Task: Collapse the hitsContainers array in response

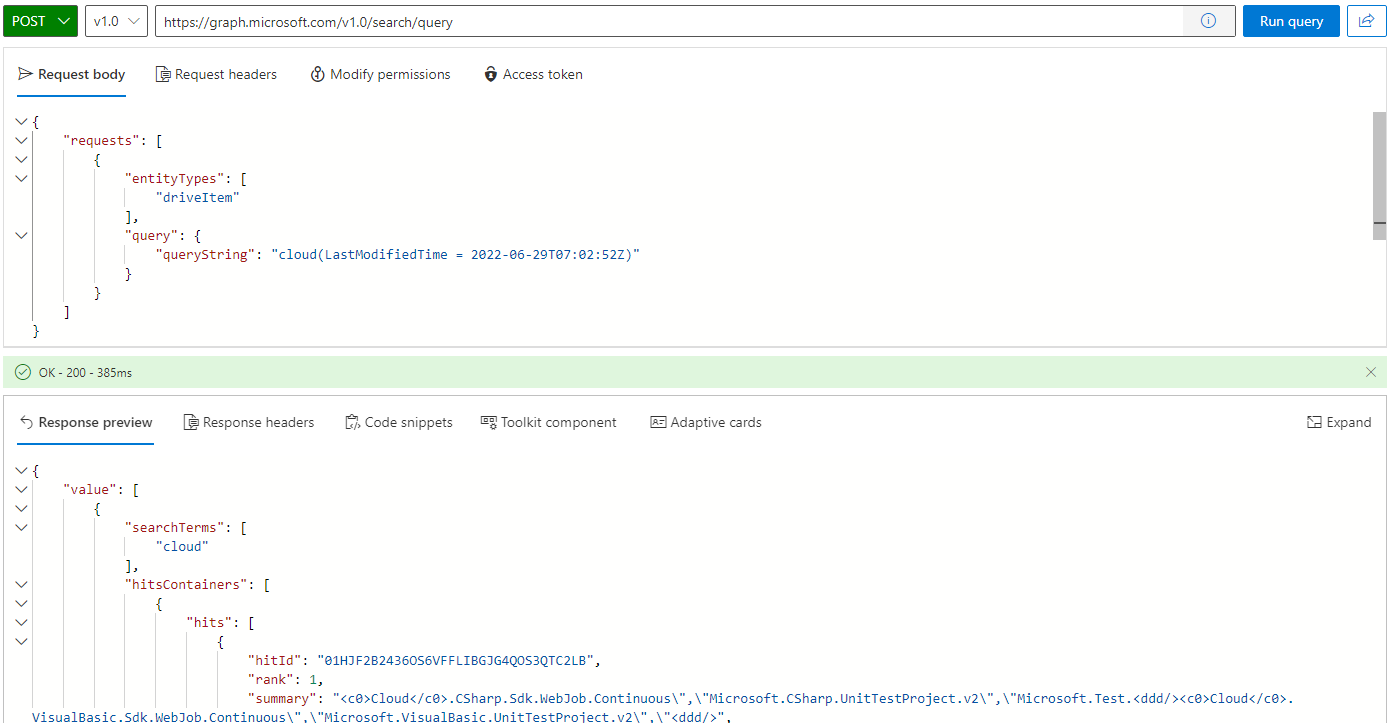Action: (x=21, y=584)
